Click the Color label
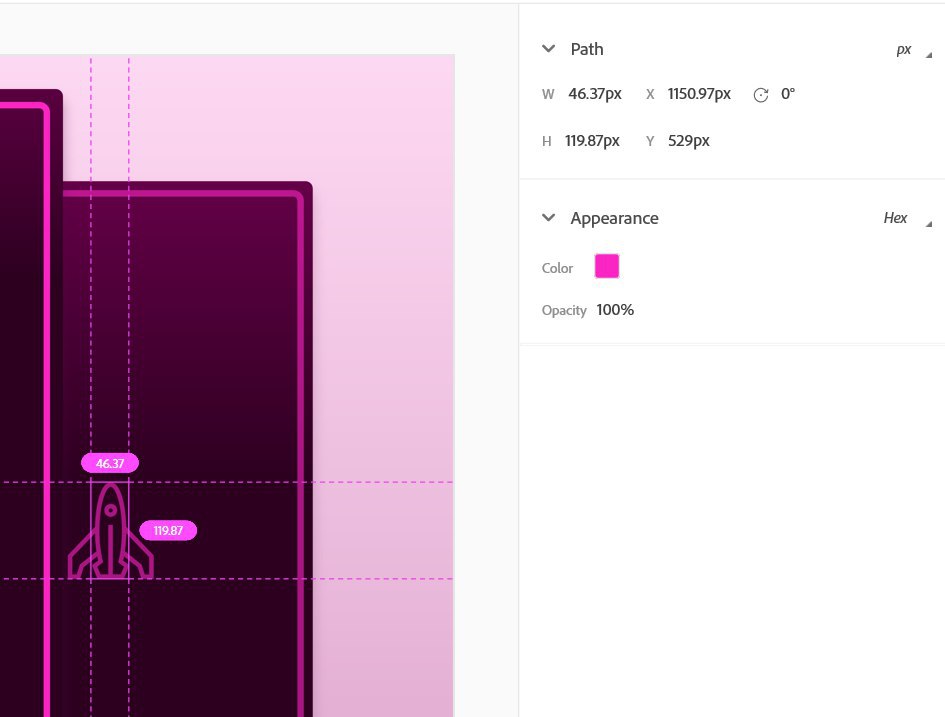This screenshot has height=717, width=945. (x=557, y=268)
